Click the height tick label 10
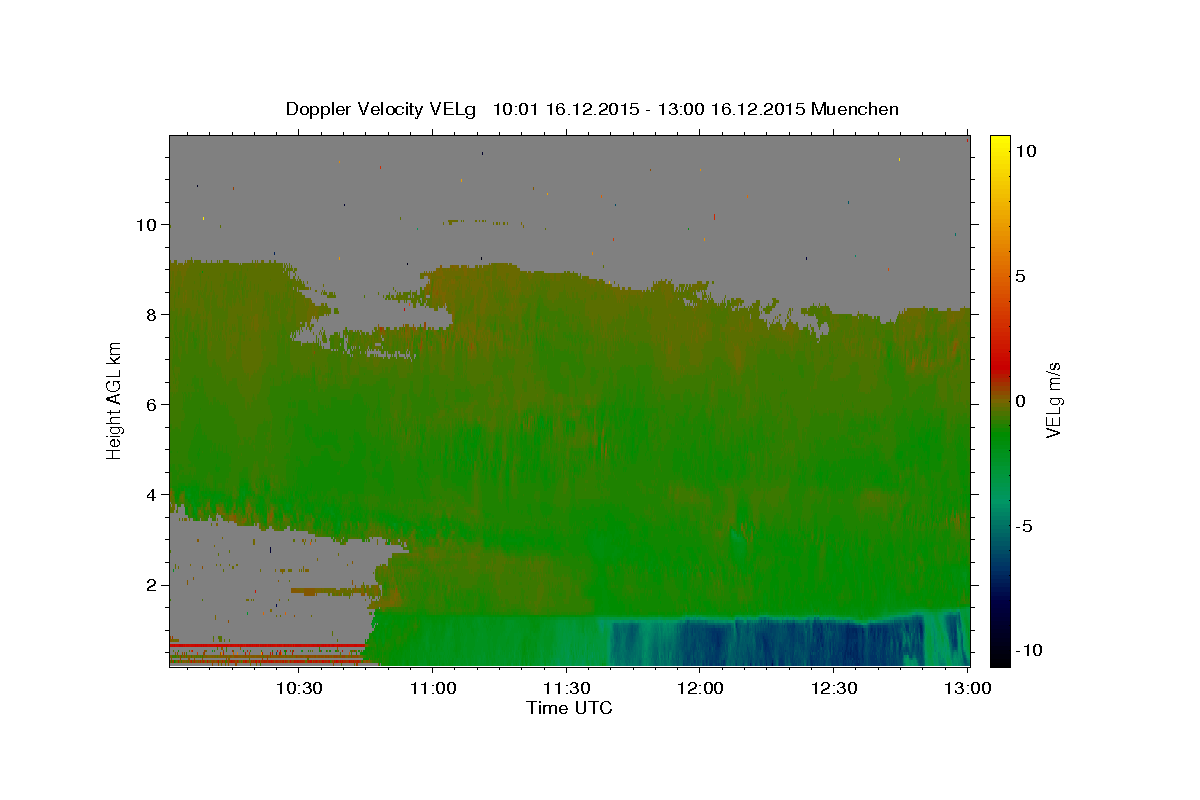Image resolution: width=1200 pixels, height=800 pixels. pyautogui.click(x=147, y=224)
